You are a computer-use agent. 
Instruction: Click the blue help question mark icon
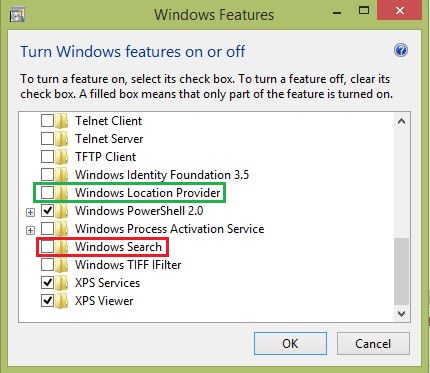click(401, 51)
